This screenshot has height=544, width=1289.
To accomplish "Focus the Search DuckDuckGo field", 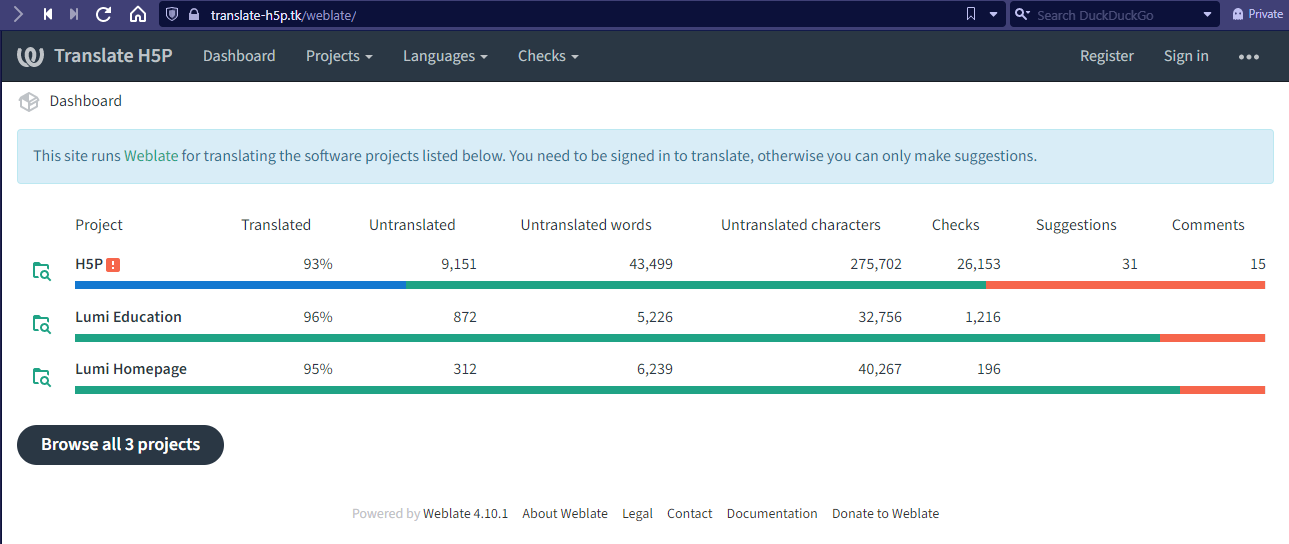I will (1115, 14).
